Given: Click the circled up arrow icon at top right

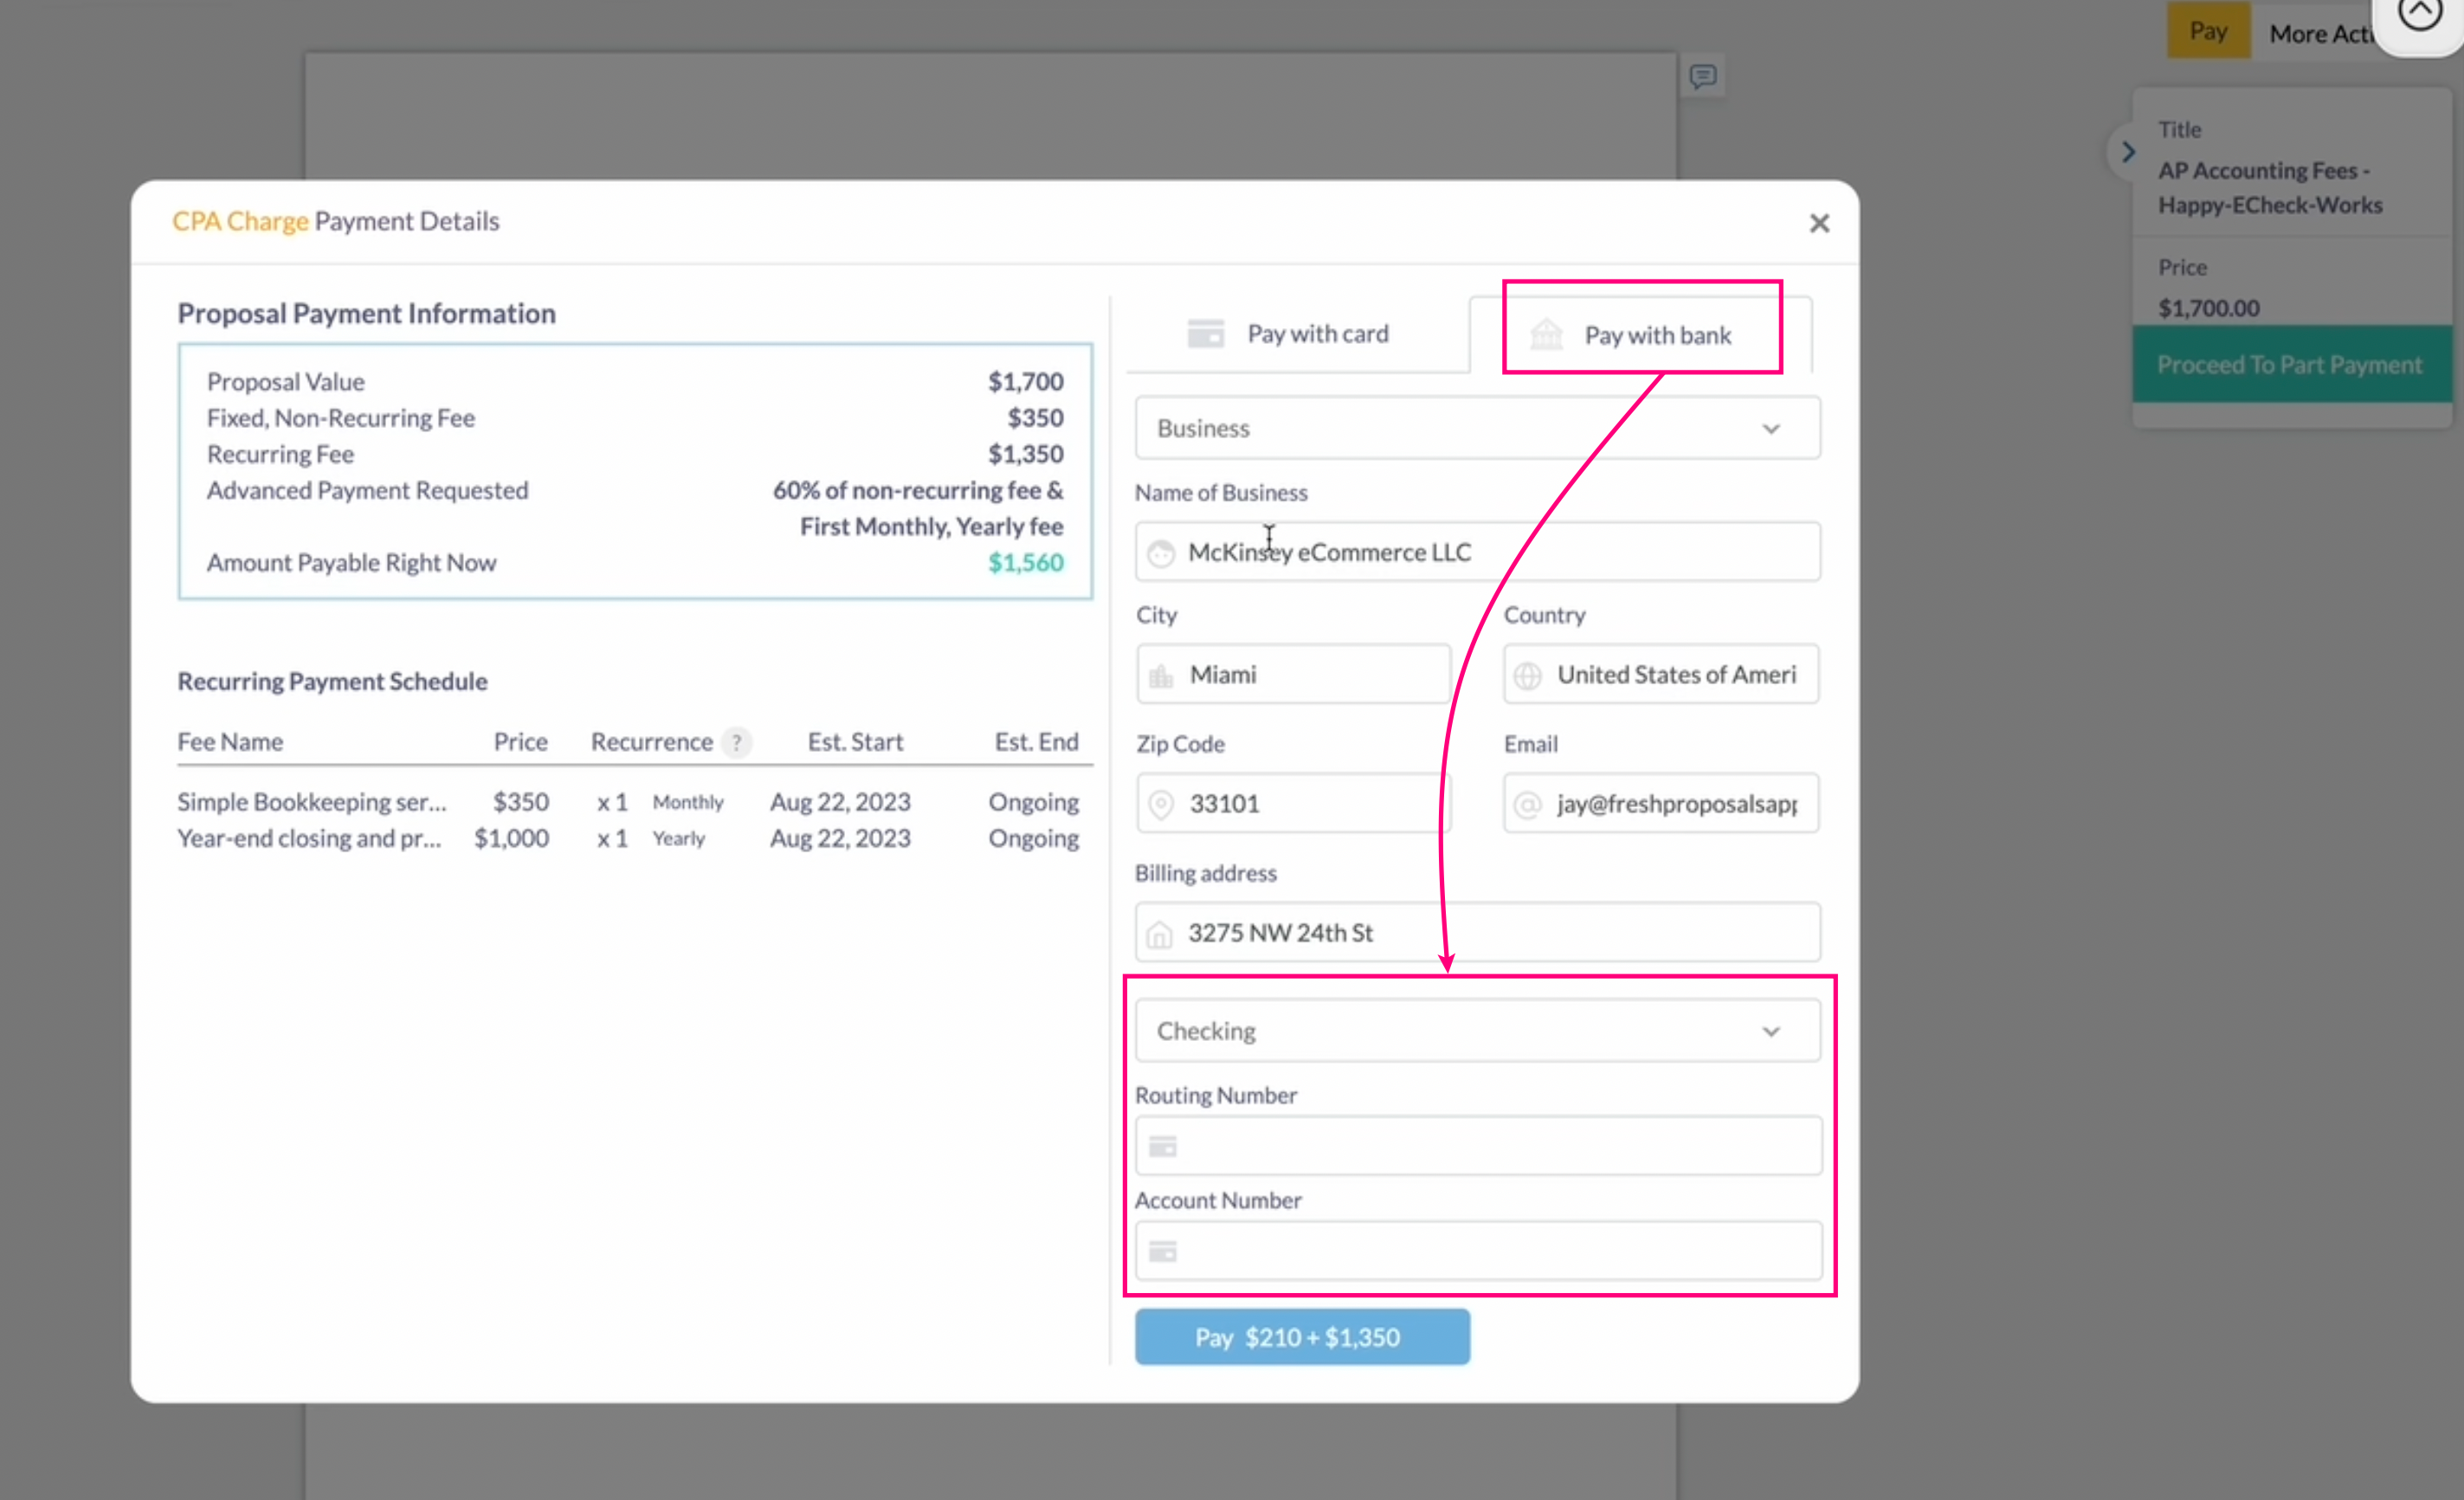Looking at the screenshot, I should (2419, 14).
